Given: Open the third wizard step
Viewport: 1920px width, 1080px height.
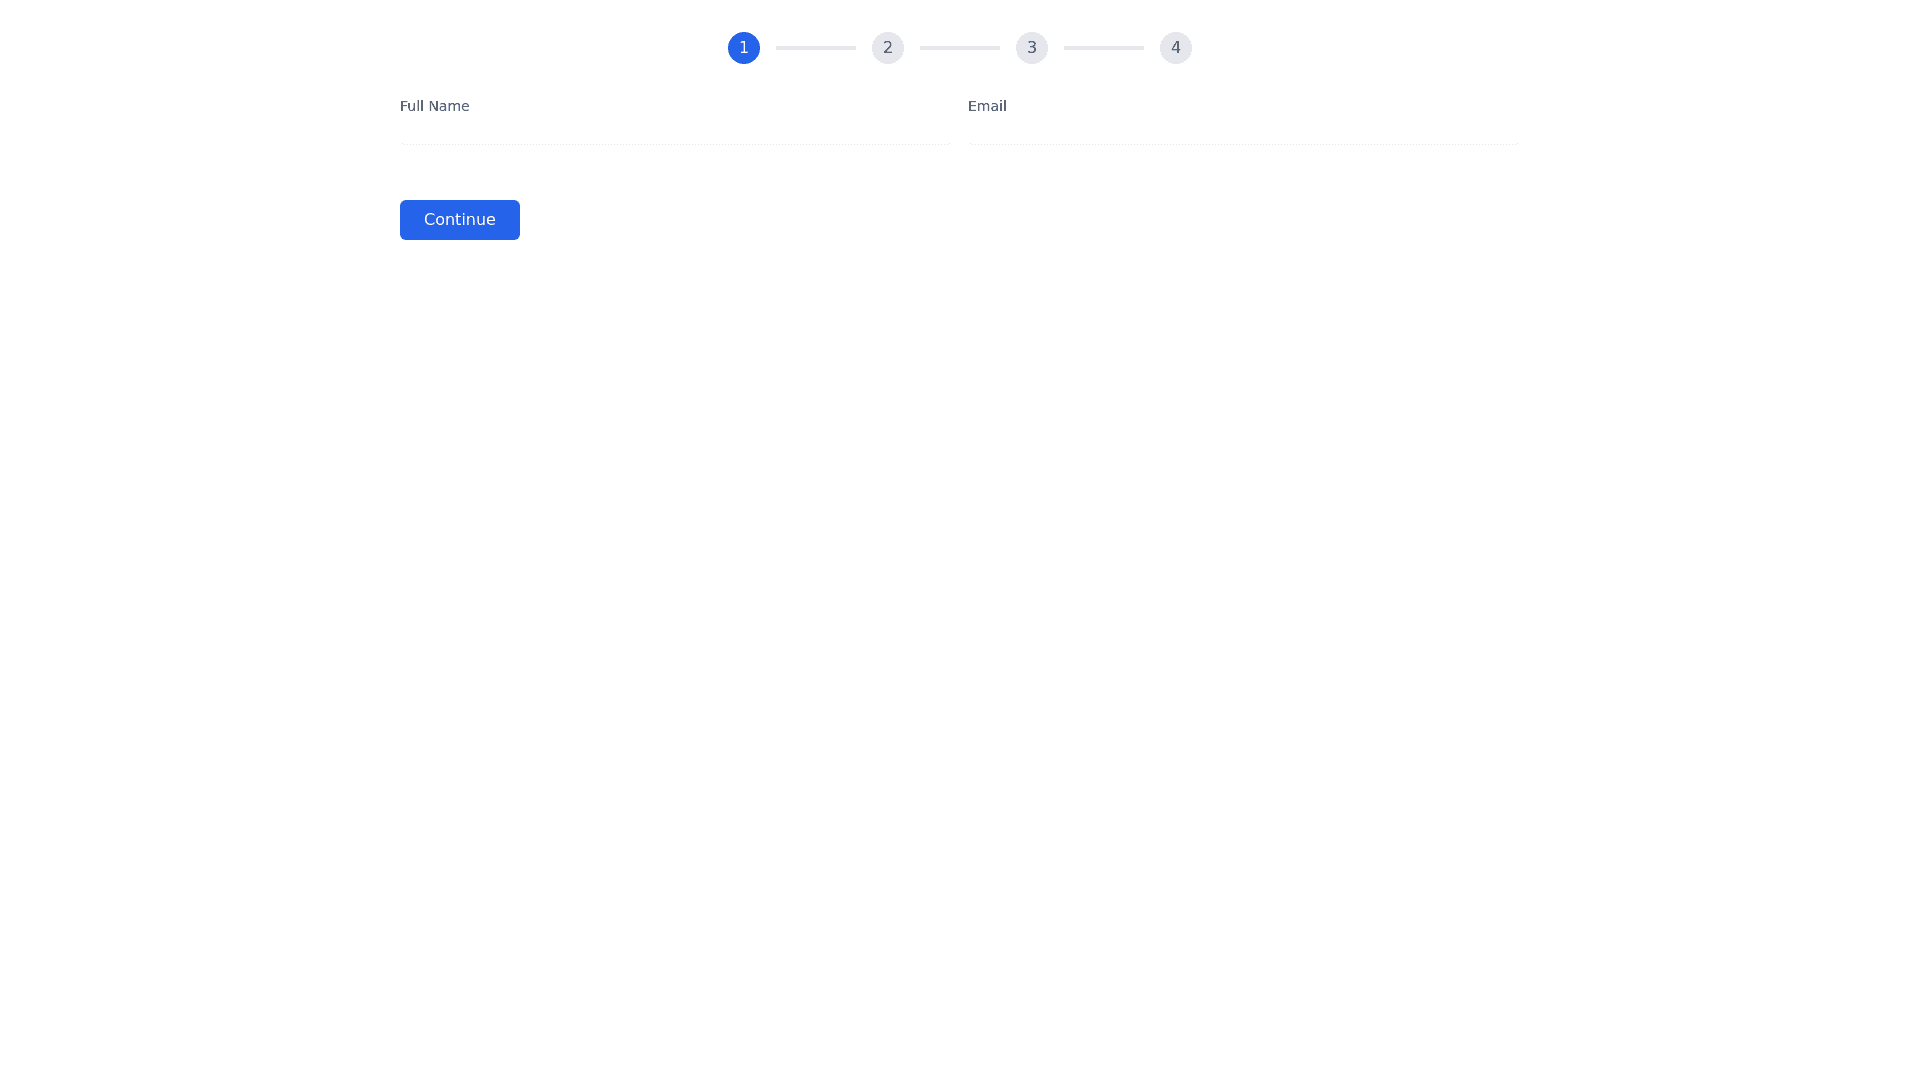Looking at the screenshot, I should (1031, 48).
